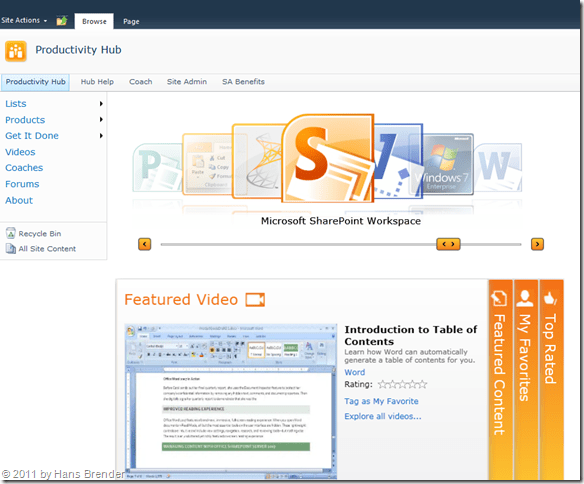Click the carousel previous arrow button

click(x=145, y=244)
